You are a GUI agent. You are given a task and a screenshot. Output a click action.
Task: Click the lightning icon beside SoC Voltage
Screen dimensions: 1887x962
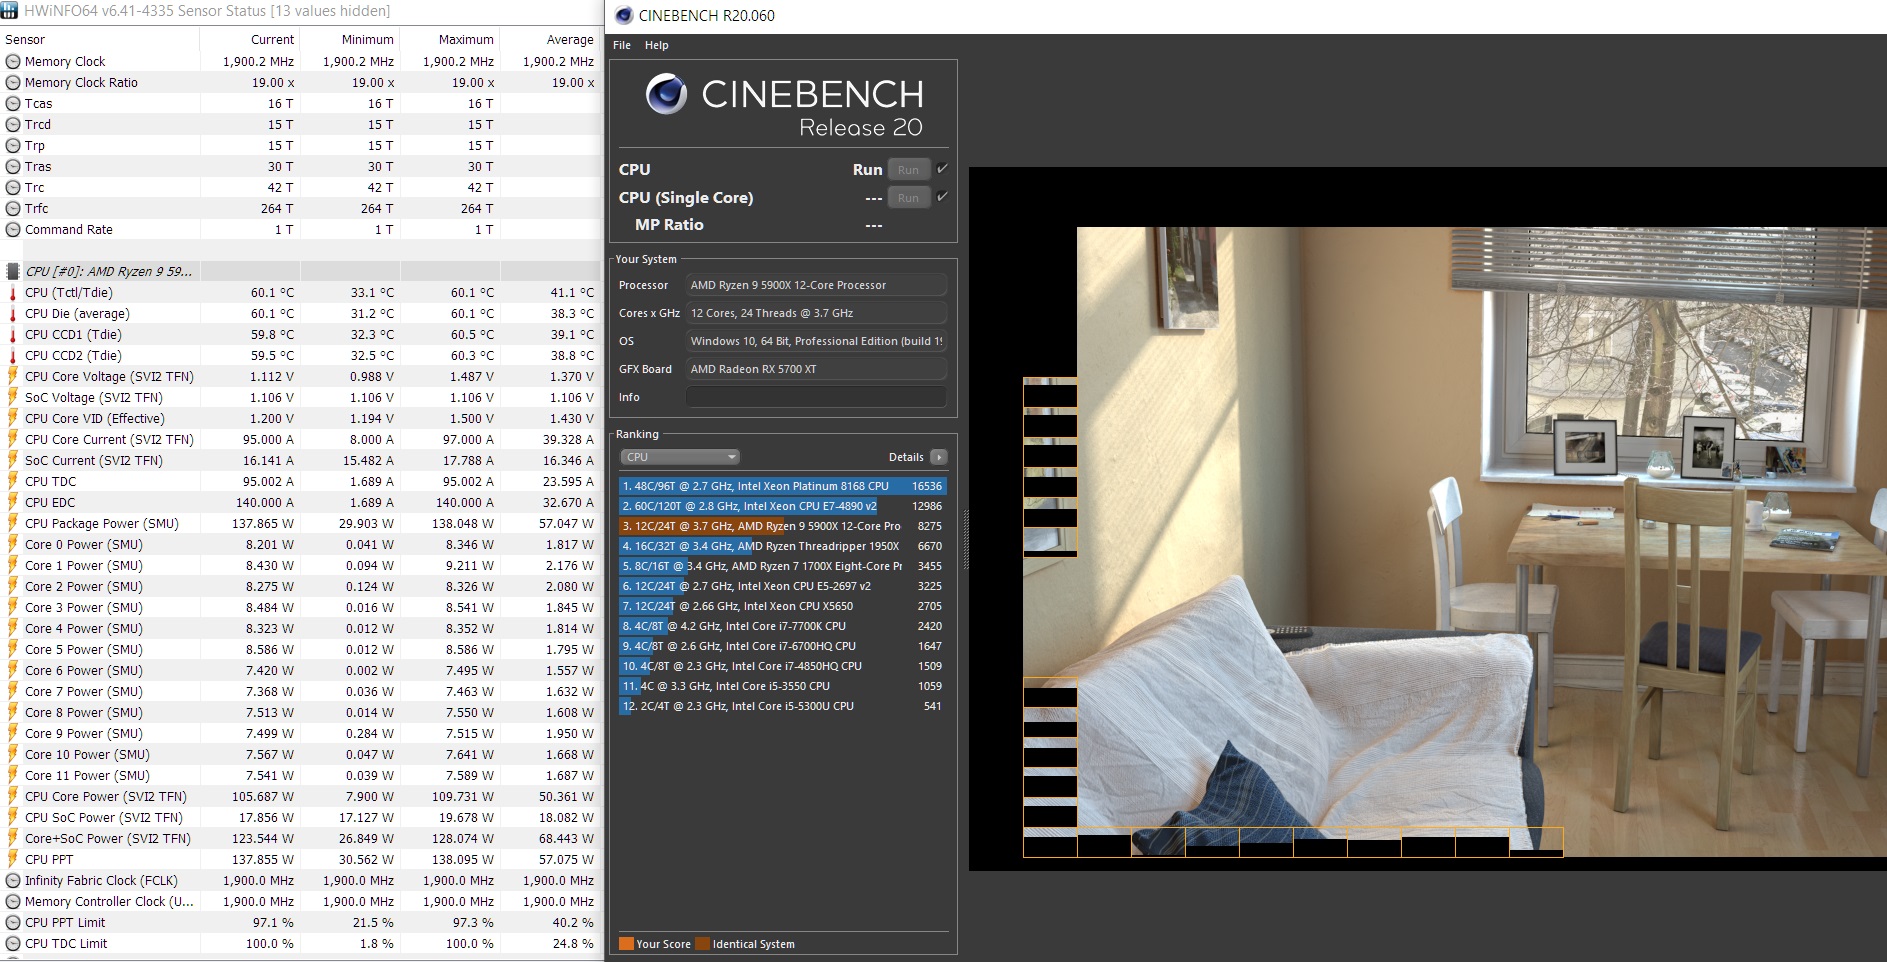coord(13,398)
